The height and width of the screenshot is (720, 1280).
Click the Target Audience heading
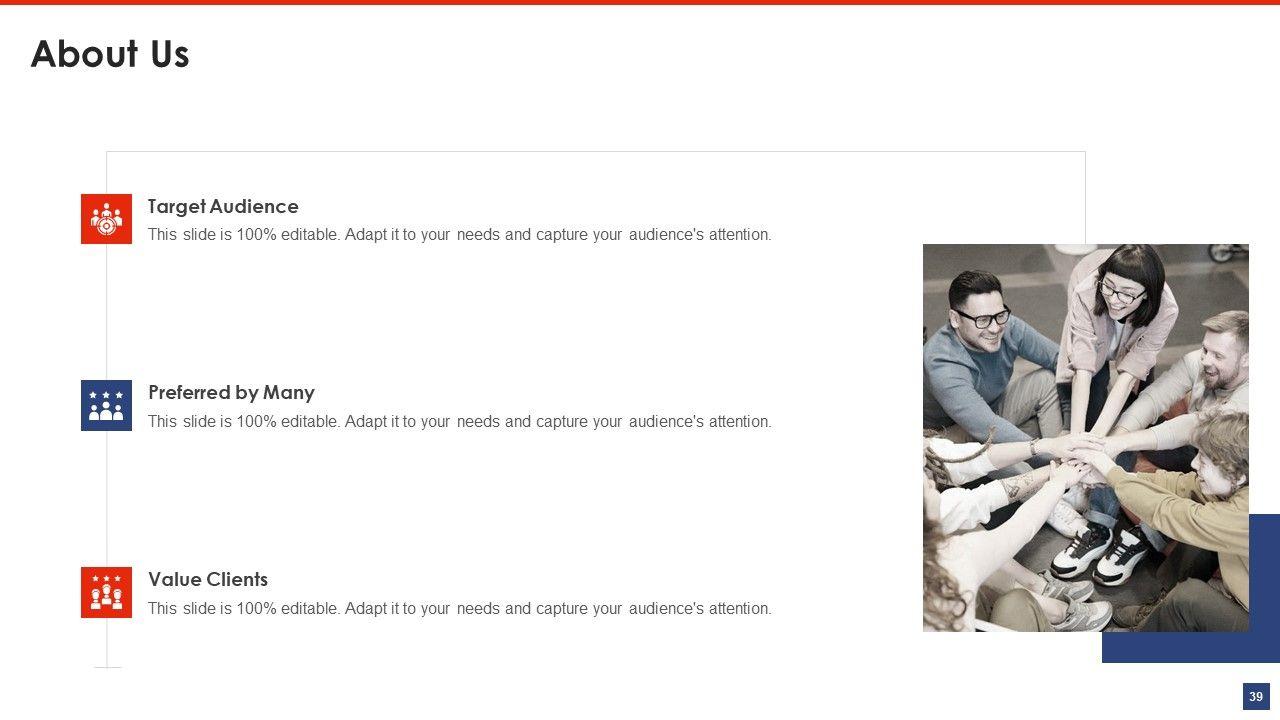pyautogui.click(x=223, y=207)
